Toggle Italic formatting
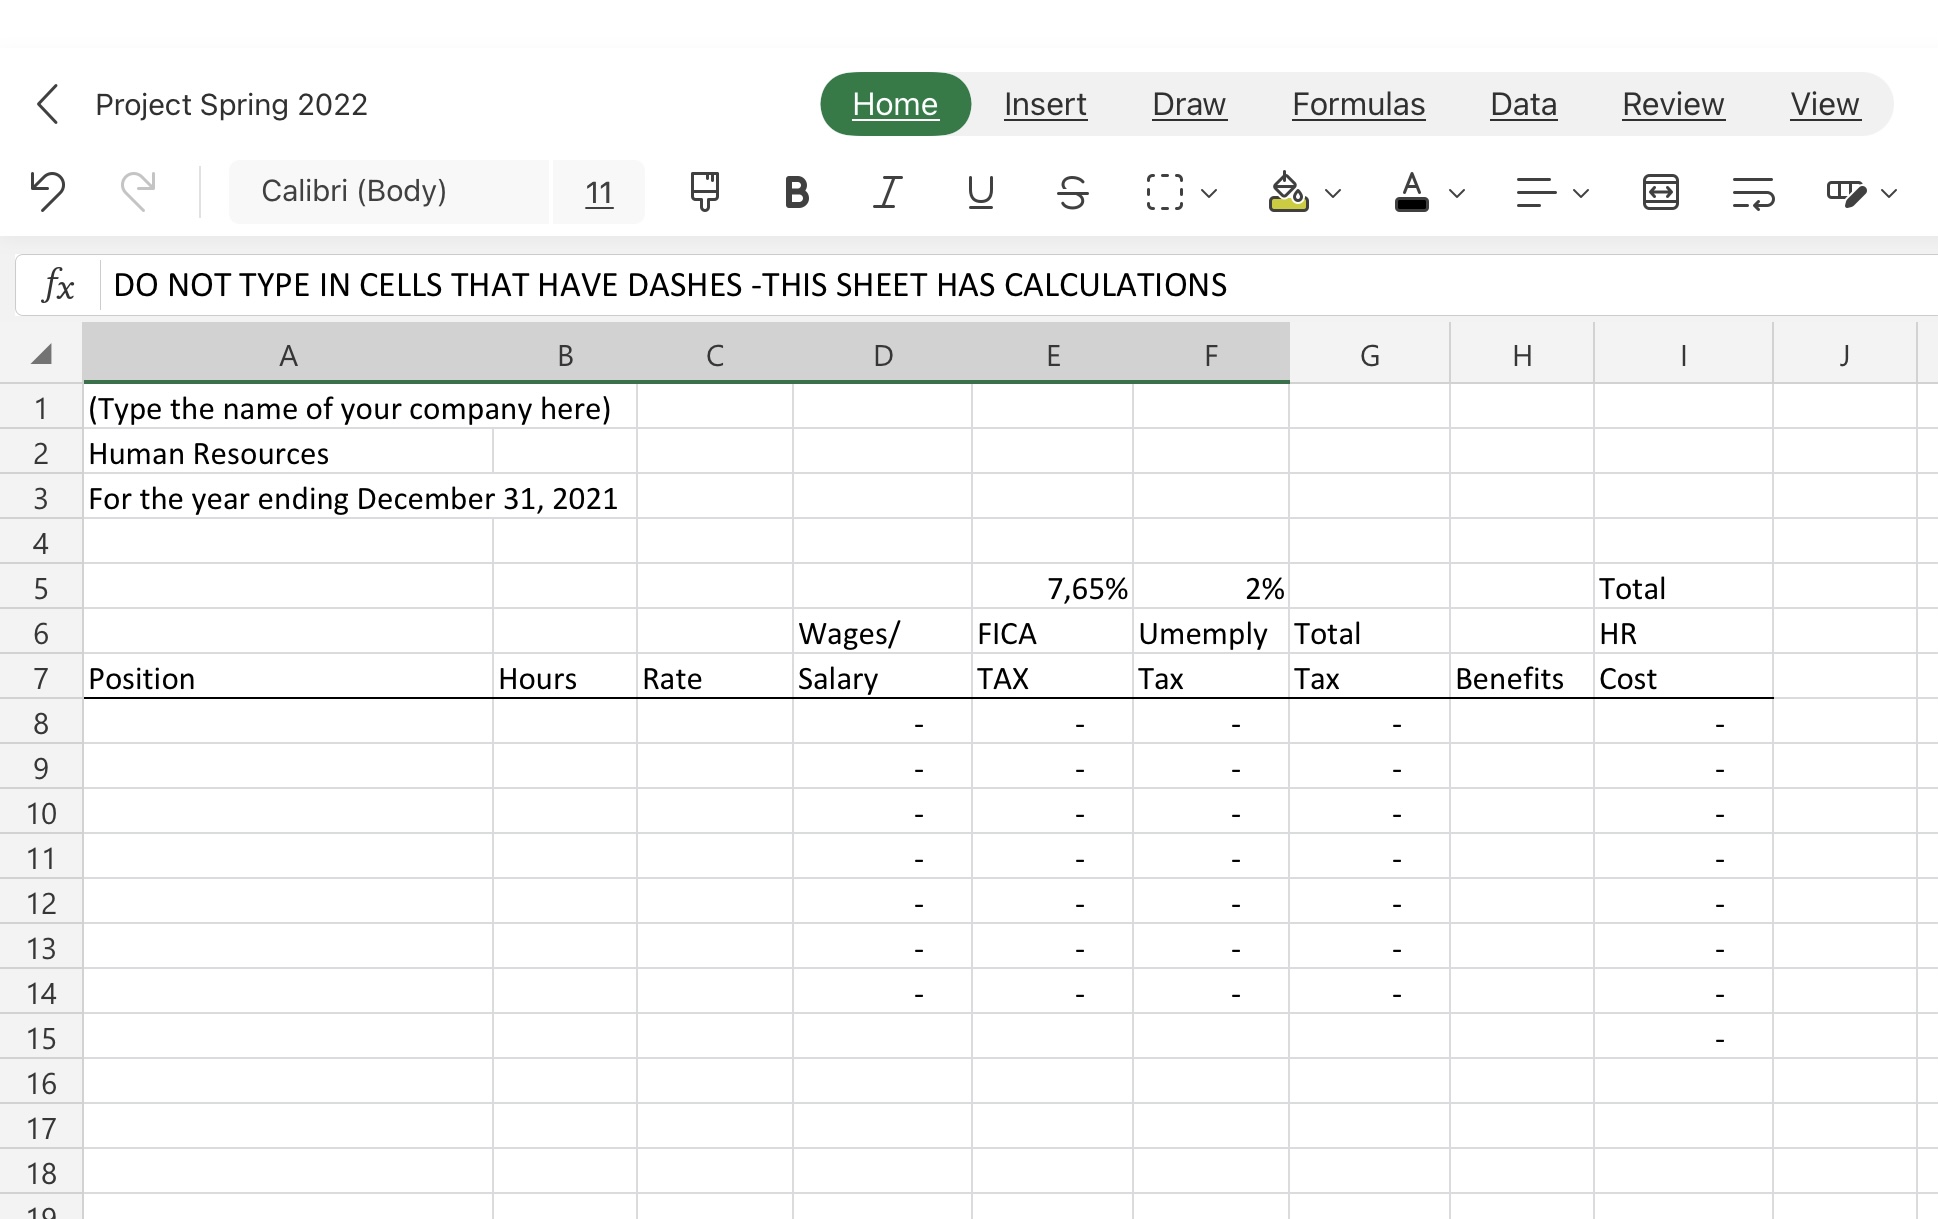The height and width of the screenshot is (1219, 1938). 887,191
